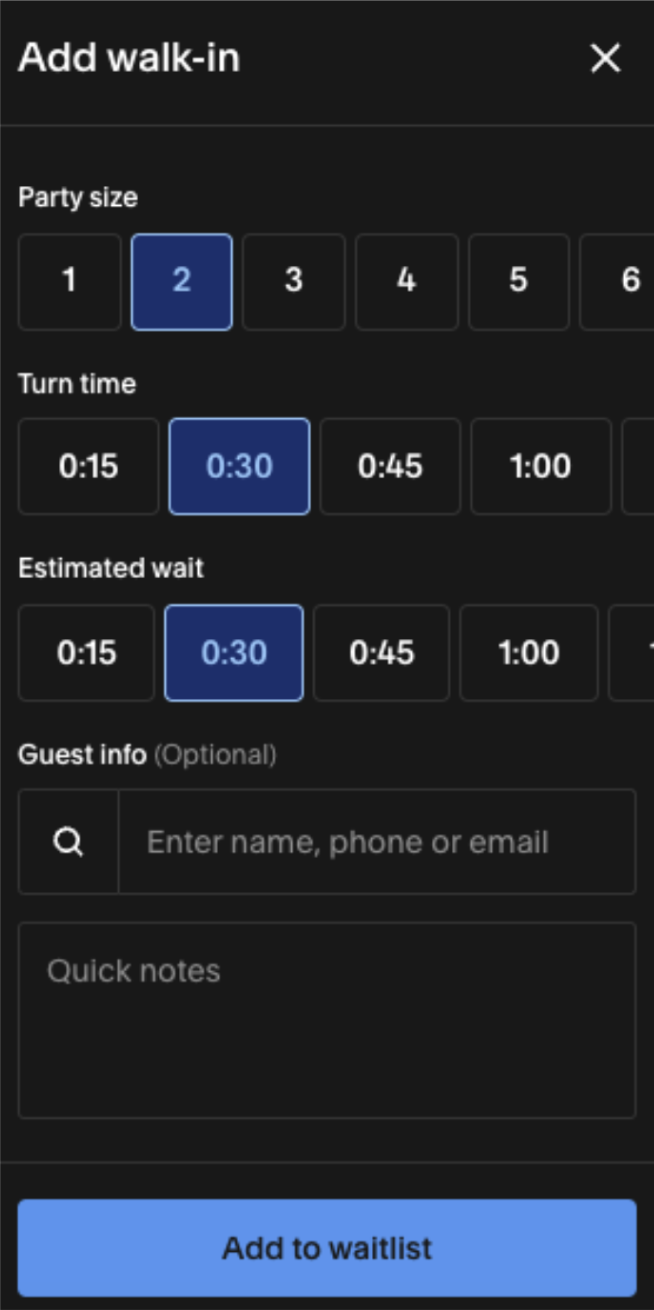Set turn time to 1:00

click(x=540, y=466)
